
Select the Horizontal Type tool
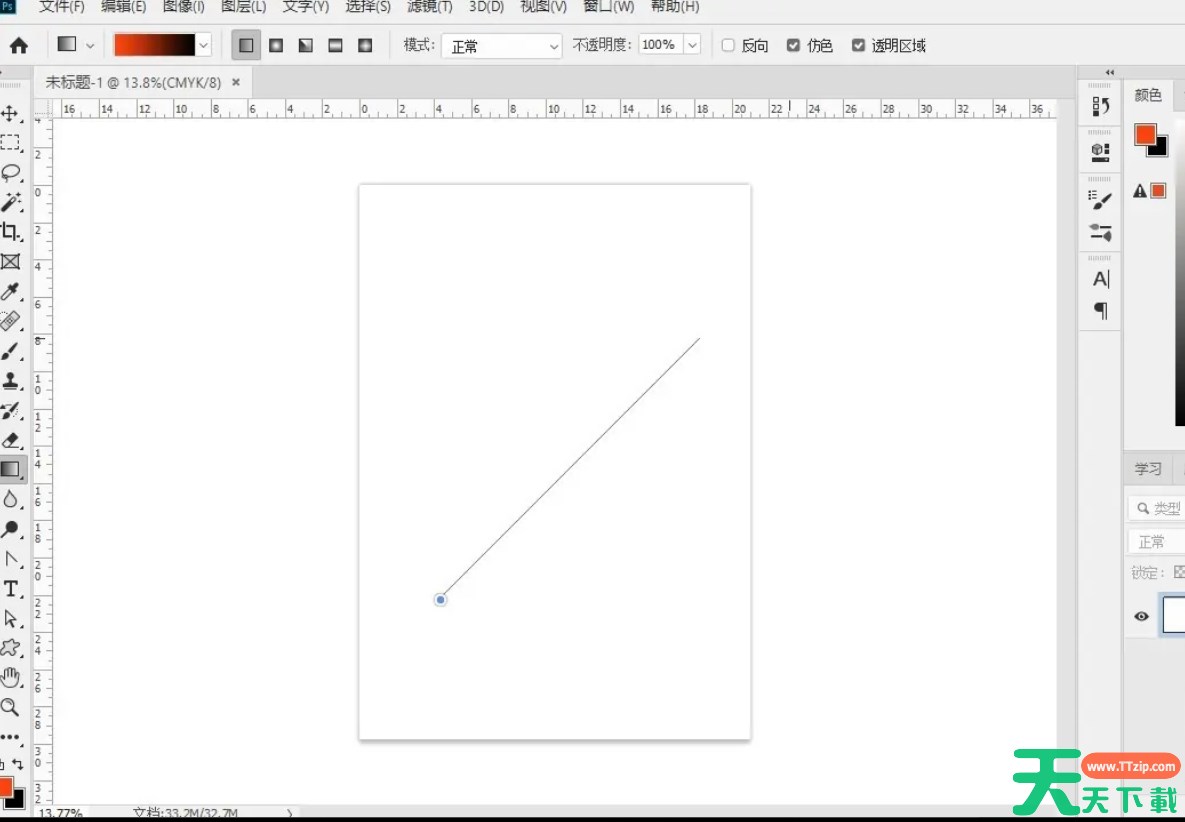point(10,588)
